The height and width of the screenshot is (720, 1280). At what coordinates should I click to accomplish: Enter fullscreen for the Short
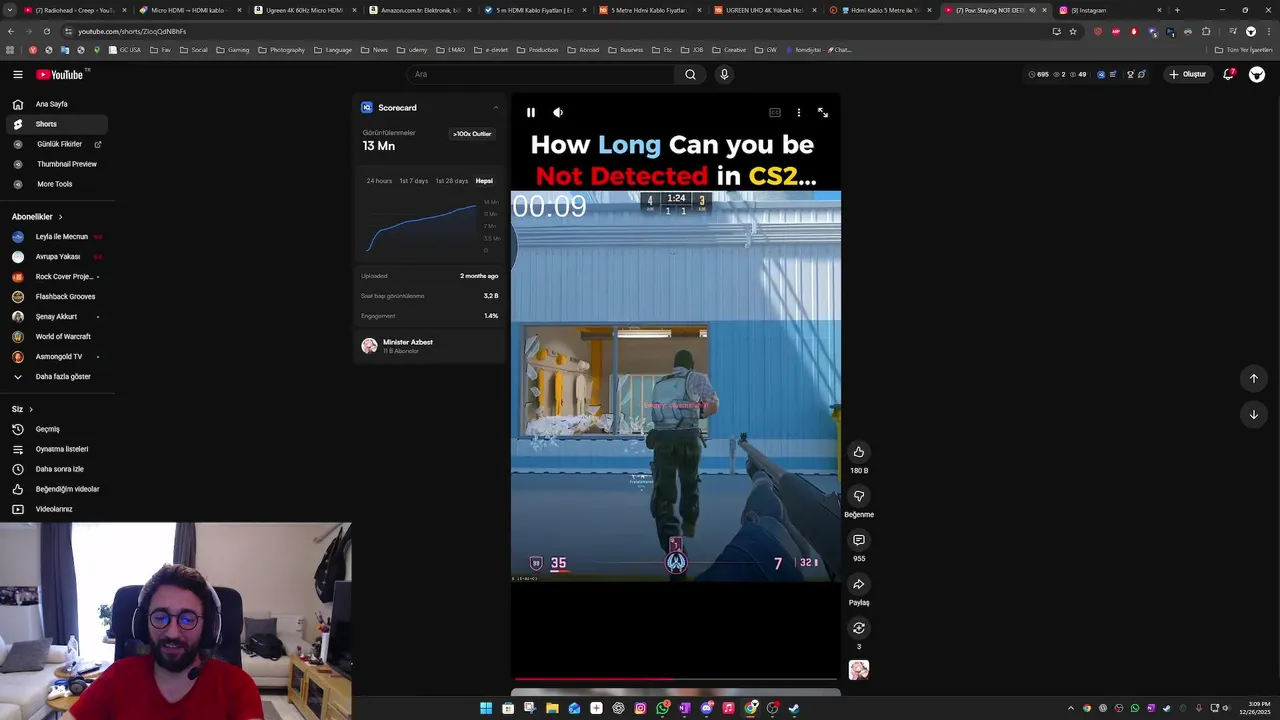[x=823, y=113]
